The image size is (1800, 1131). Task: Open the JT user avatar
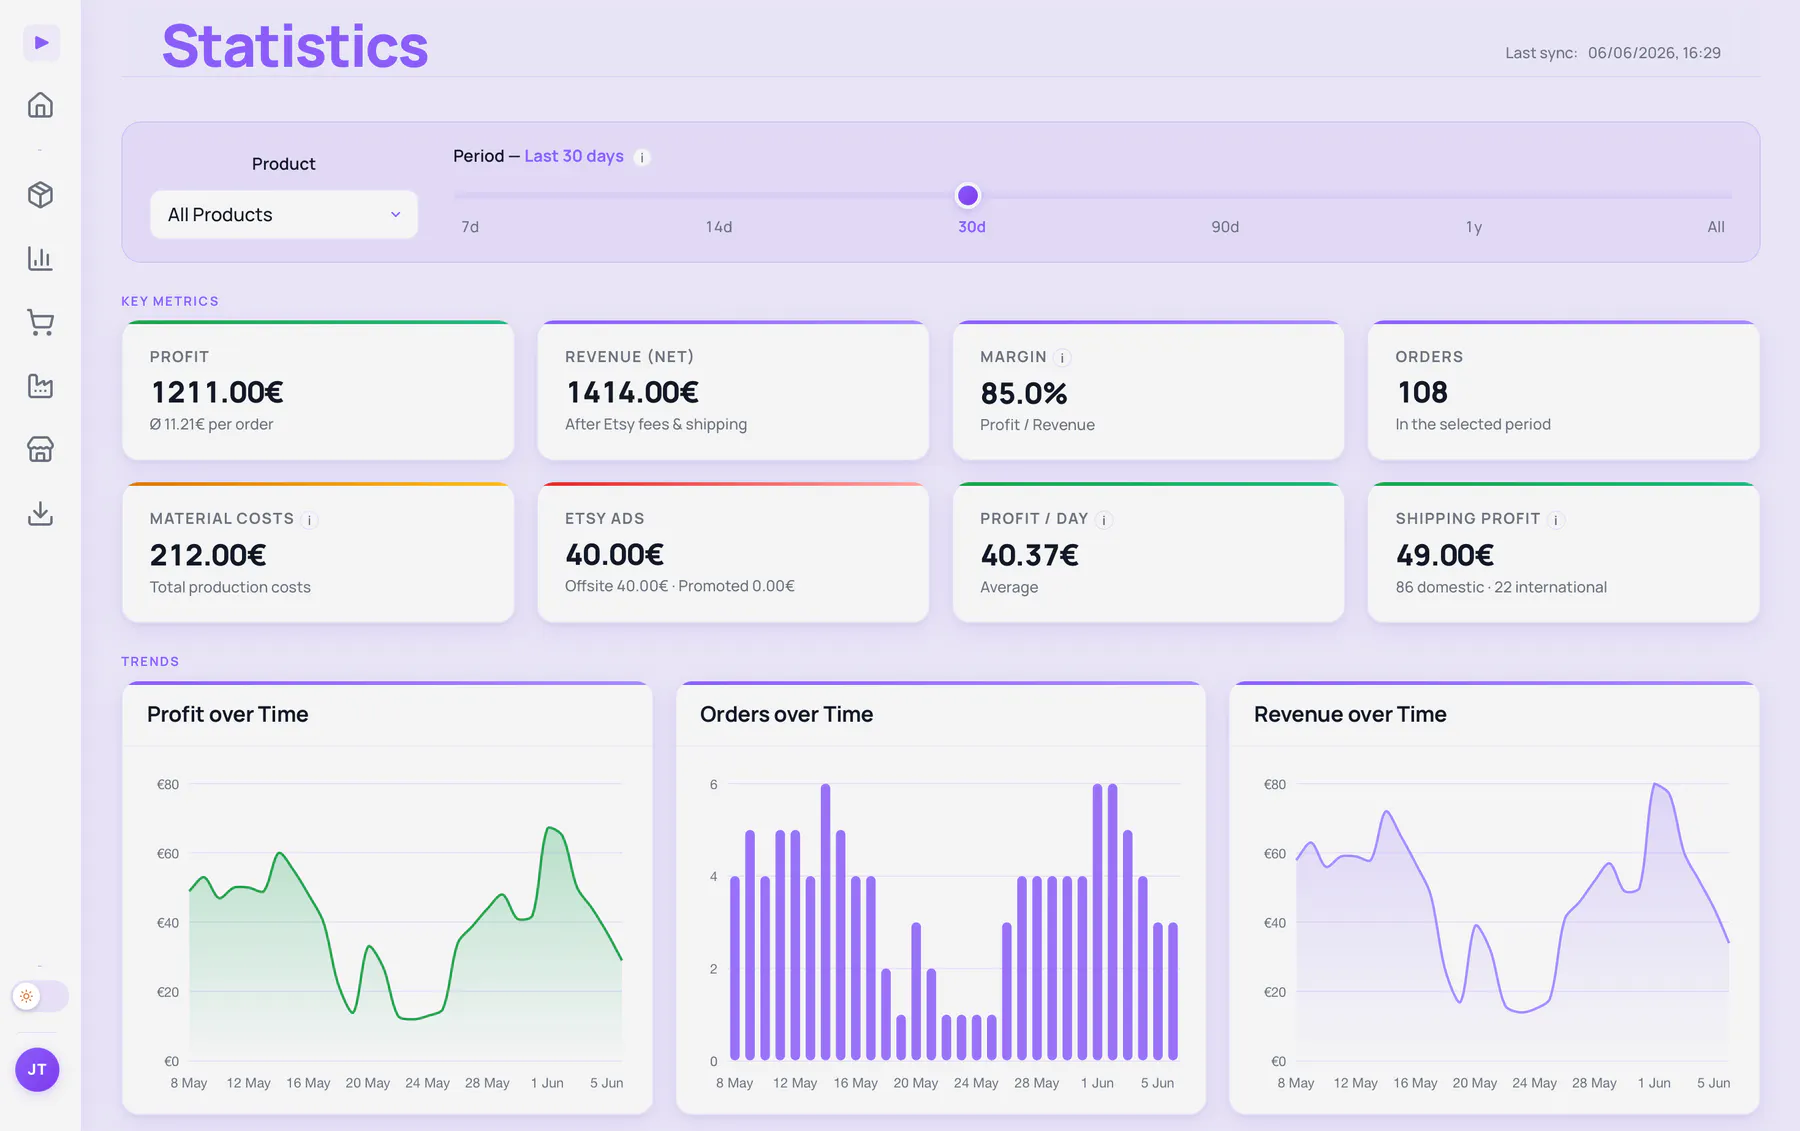pyautogui.click(x=37, y=1070)
